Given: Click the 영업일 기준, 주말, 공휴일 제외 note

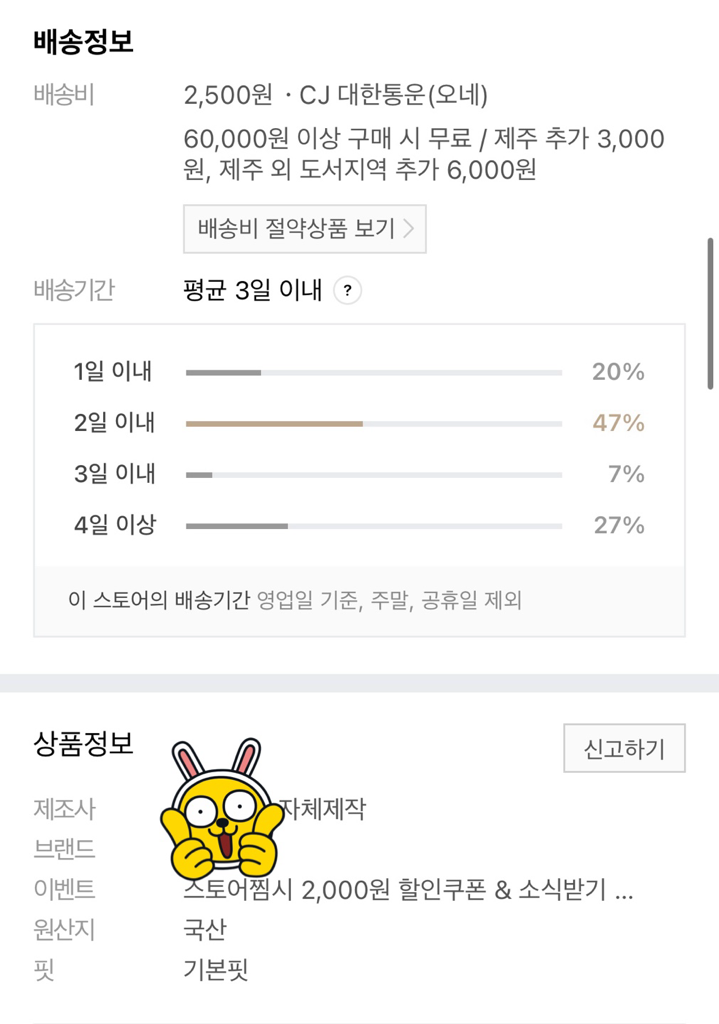Looking at the screenshot, I should 389,600.
